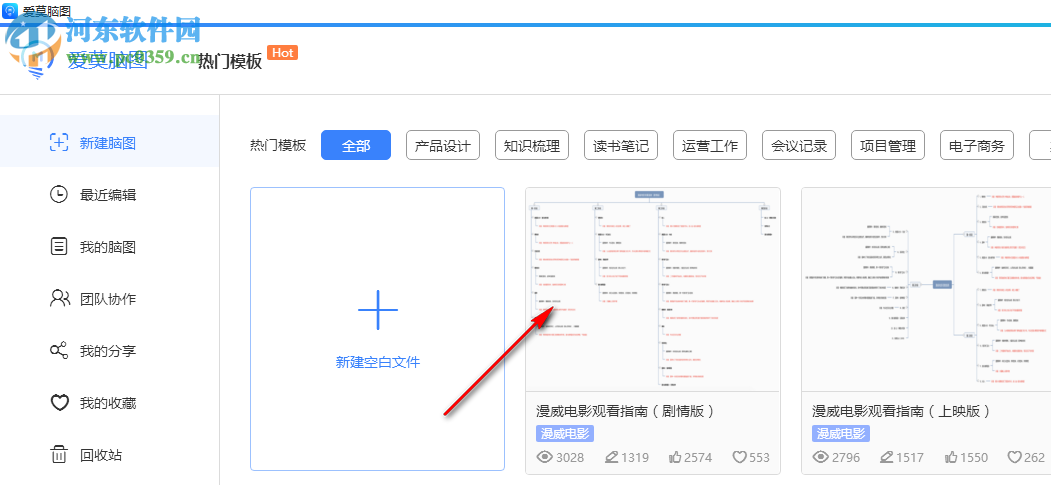Click the favorite count 553
The image size is (1051, 485).
[759, 458]
